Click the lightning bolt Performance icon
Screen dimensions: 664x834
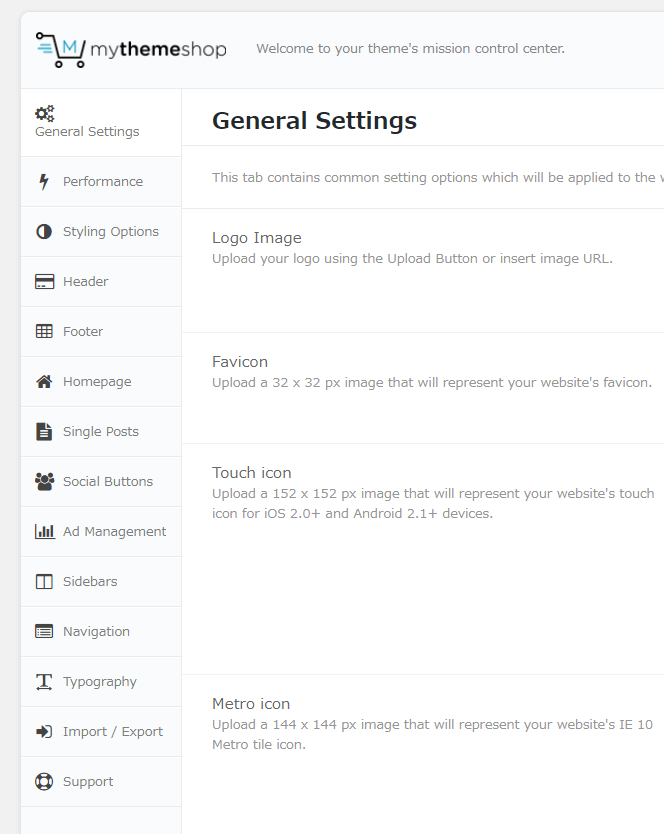[x=44, y=181]
